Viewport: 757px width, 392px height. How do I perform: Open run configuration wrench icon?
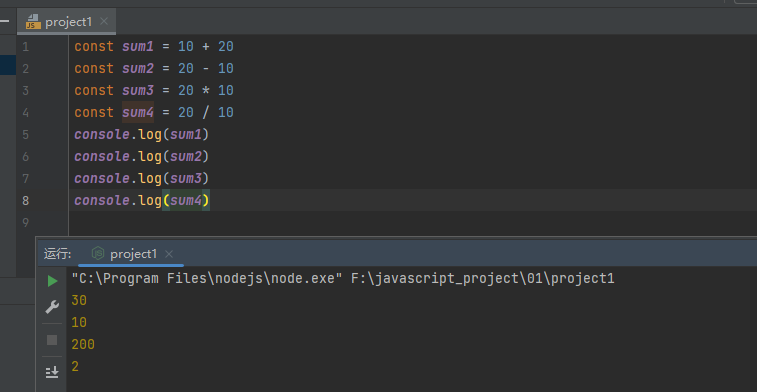point(52,307)
